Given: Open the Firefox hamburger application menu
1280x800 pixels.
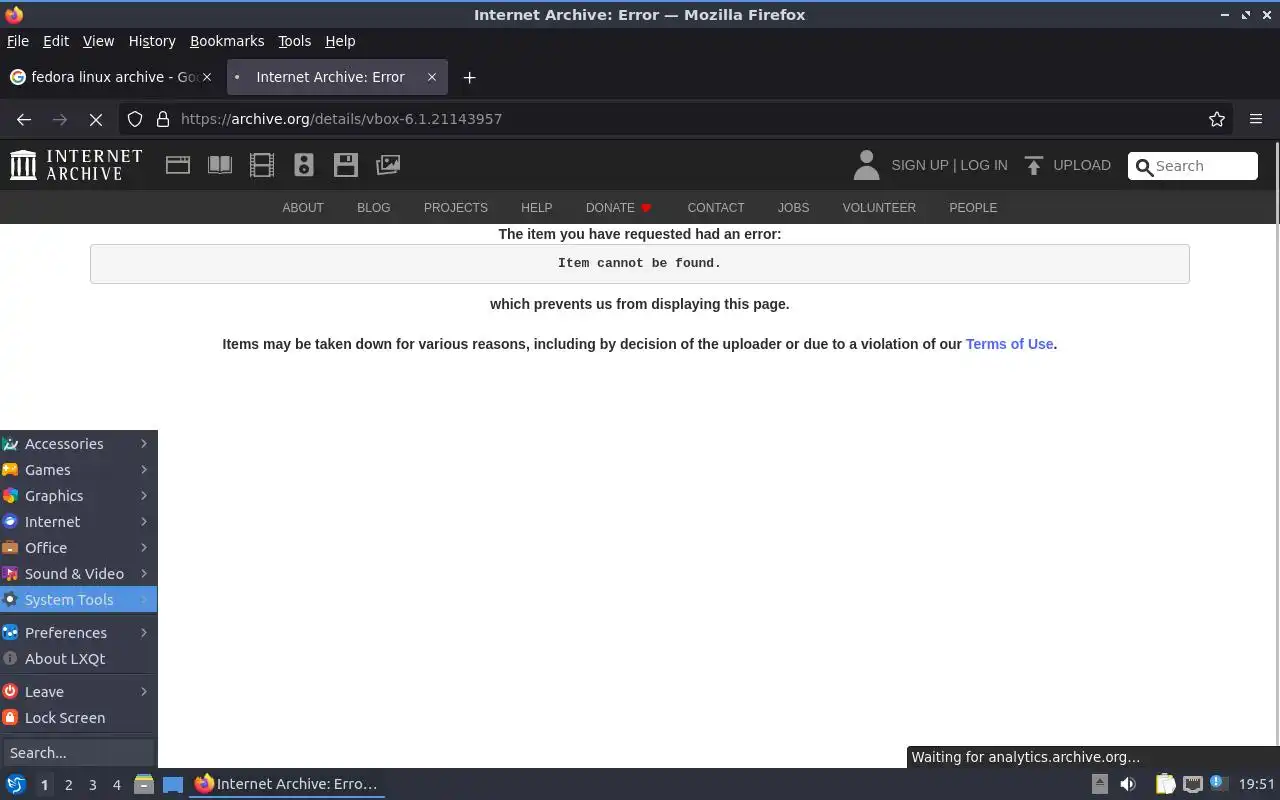Looking at the screenshot, I should point(1256,119).
